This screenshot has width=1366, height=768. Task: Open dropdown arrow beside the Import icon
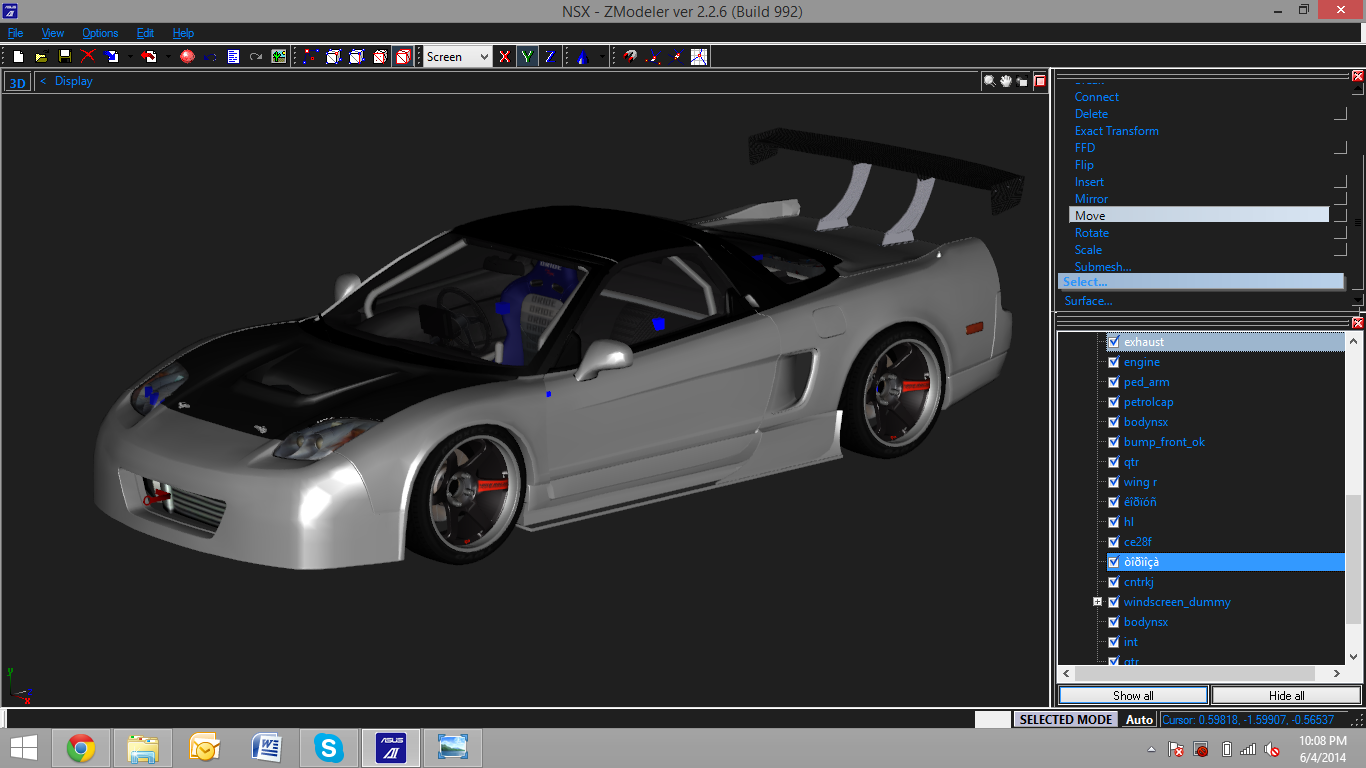(130, 57)
